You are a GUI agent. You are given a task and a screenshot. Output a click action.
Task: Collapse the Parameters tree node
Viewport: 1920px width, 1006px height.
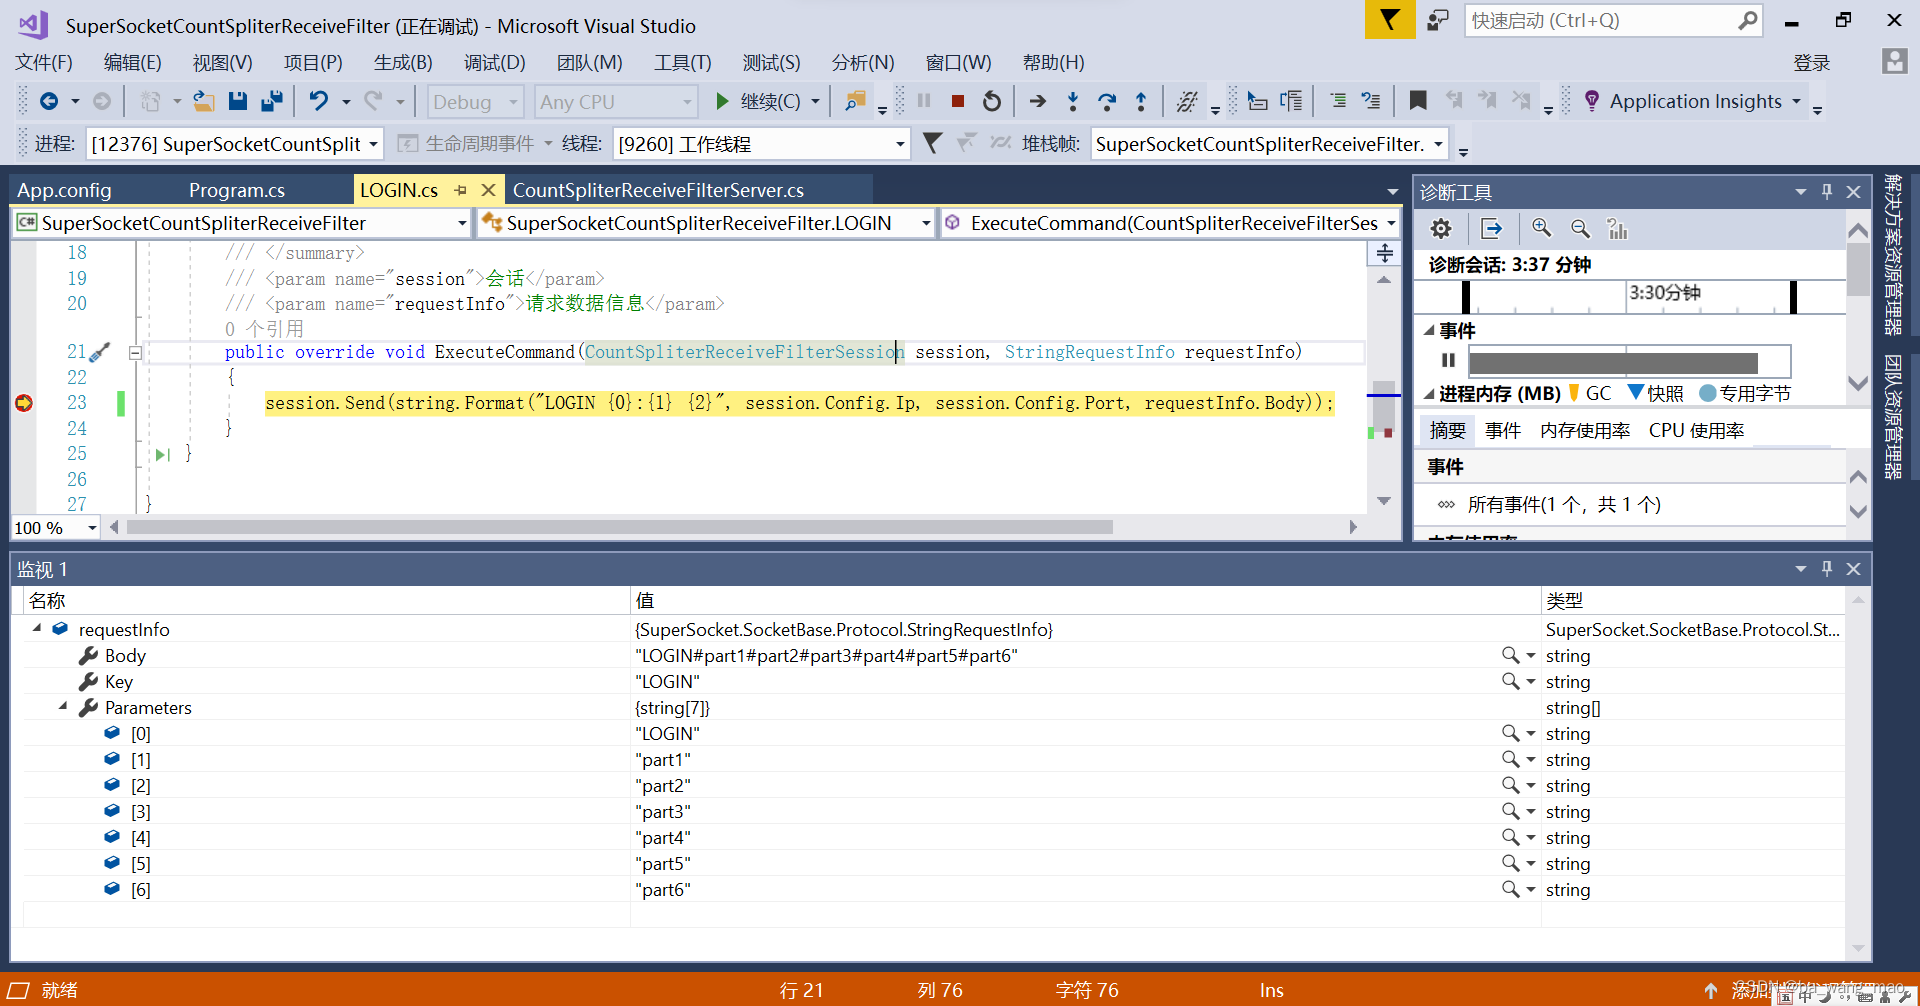63,706
